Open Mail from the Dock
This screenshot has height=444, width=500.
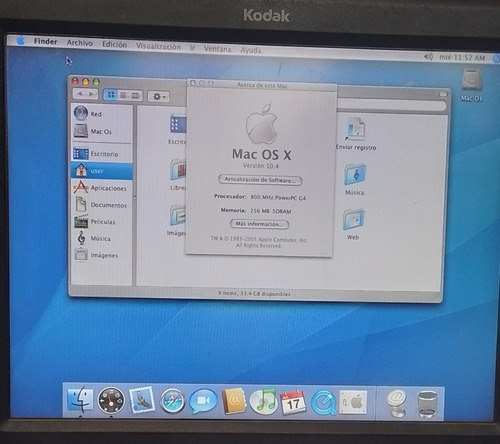click(142, 400)
